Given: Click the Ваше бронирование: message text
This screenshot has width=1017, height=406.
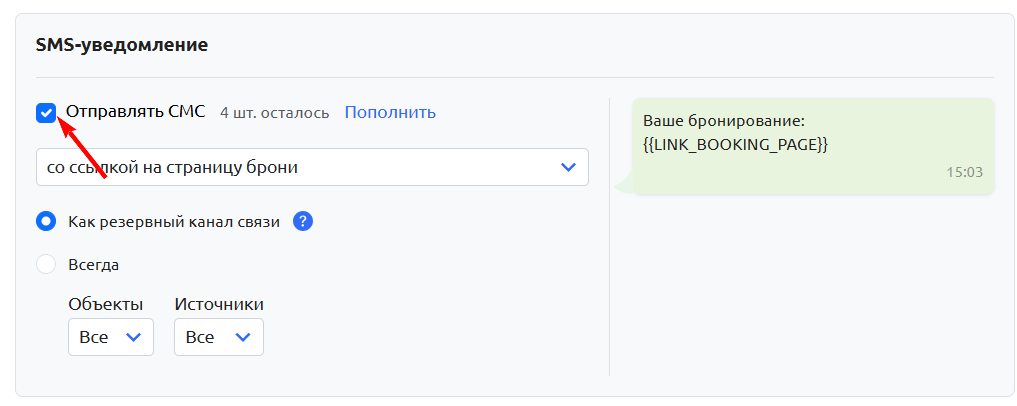Looking at the screenshot, I should tap(724, 121).
